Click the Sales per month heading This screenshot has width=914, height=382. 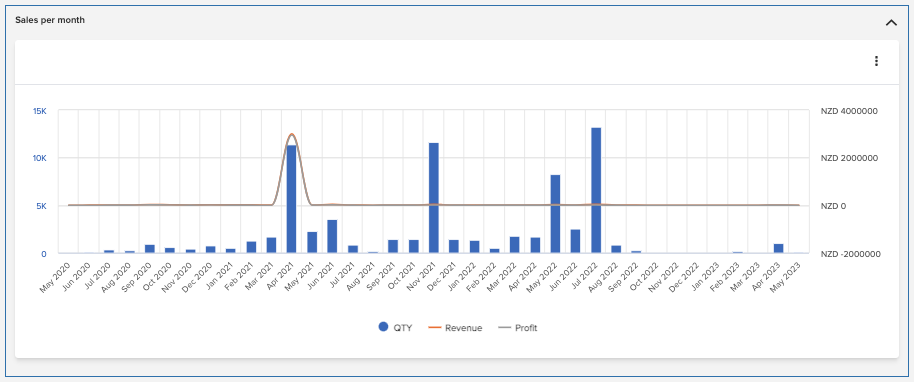(x=50, y=20)
